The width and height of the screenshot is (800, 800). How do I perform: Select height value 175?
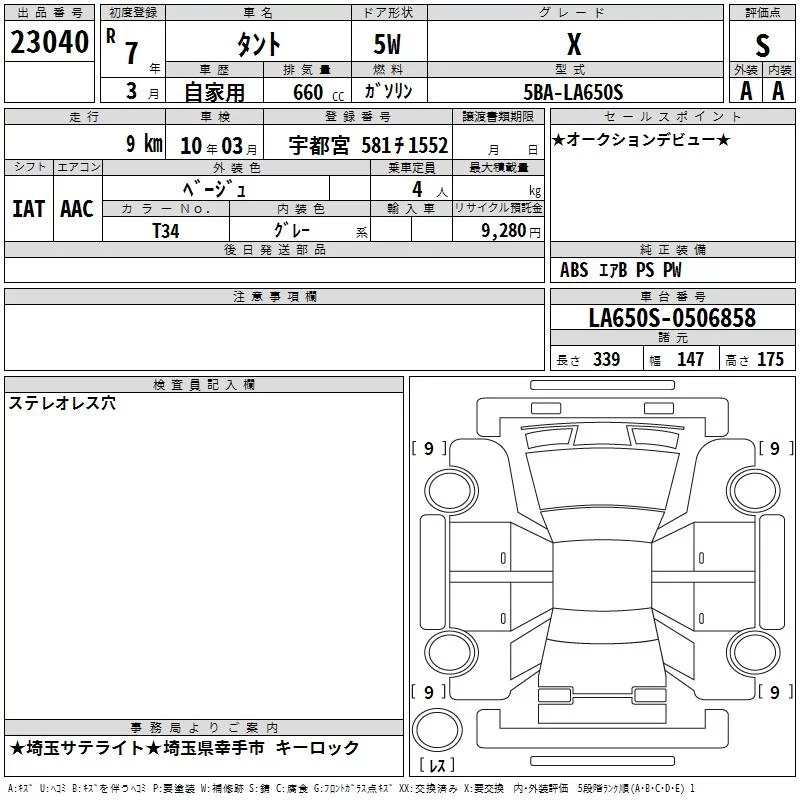coord(770,359)
